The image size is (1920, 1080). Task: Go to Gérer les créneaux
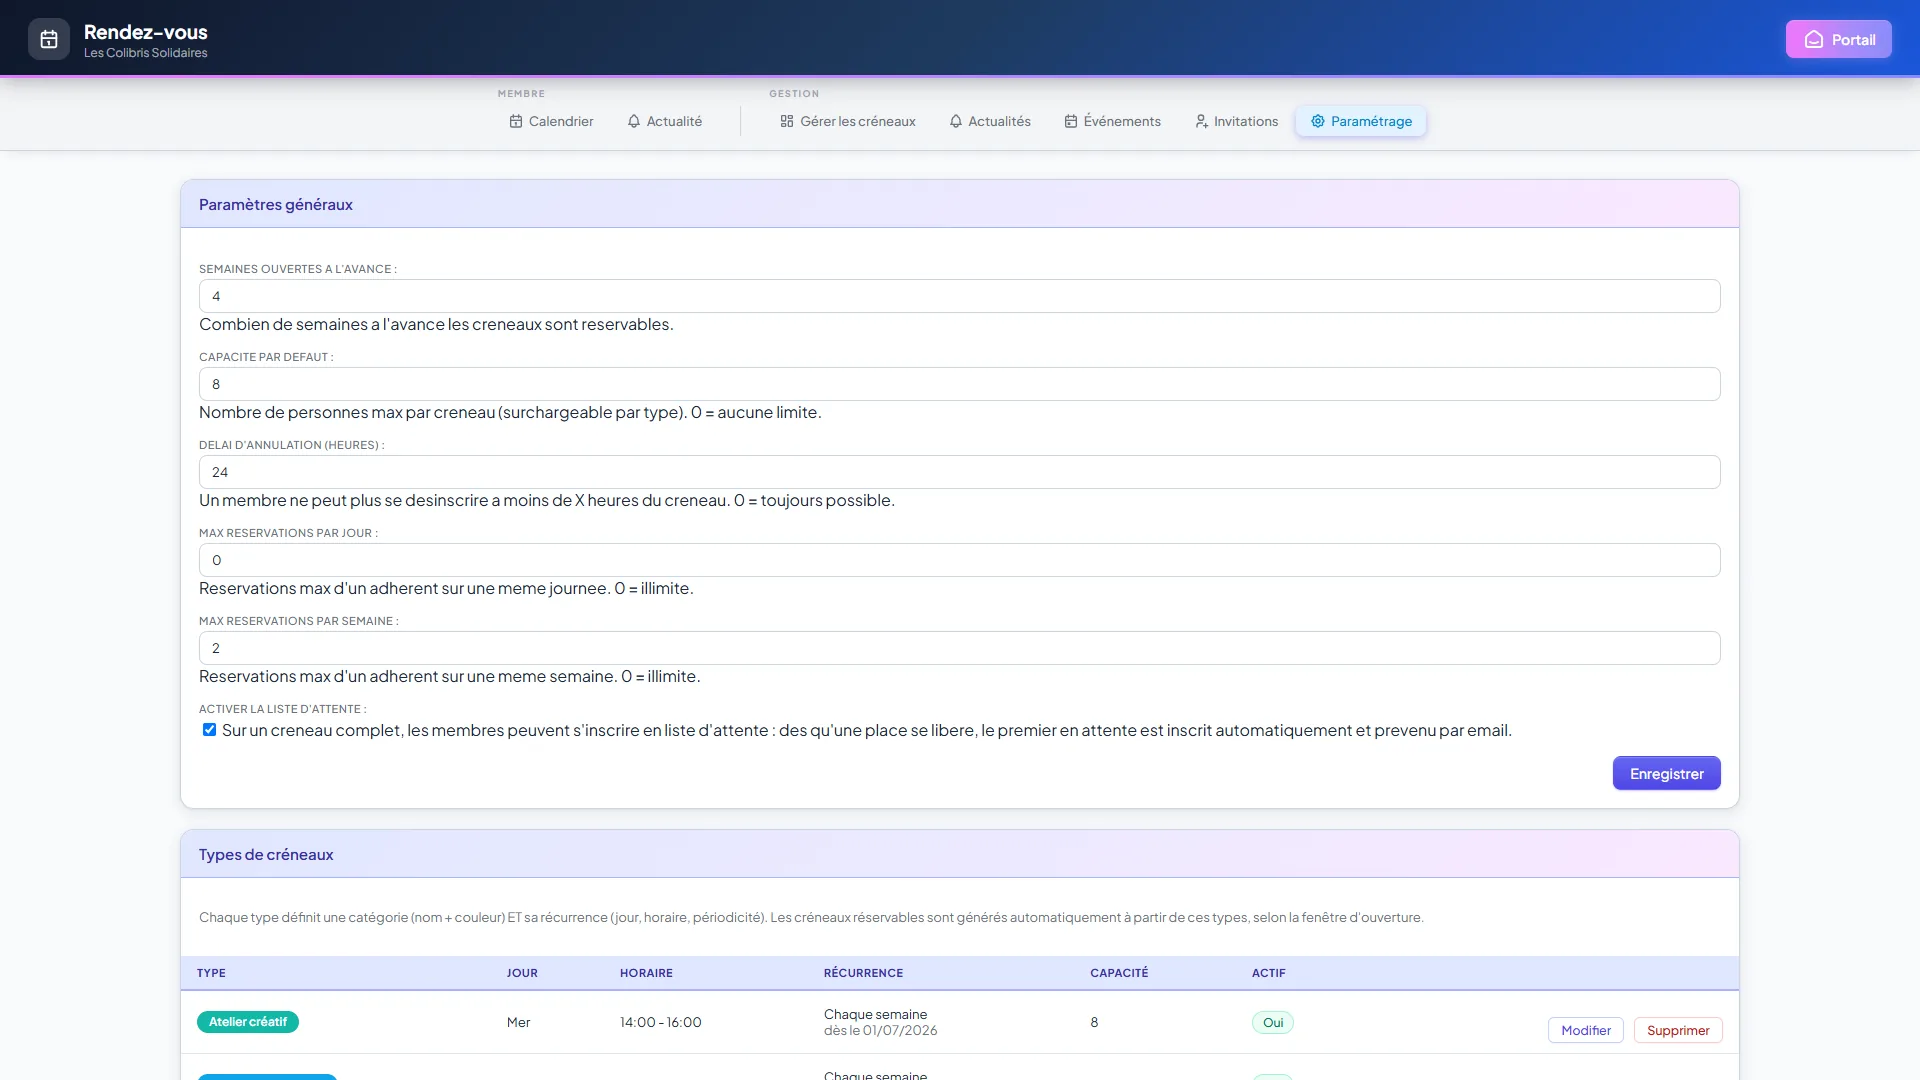click(848, 121)
